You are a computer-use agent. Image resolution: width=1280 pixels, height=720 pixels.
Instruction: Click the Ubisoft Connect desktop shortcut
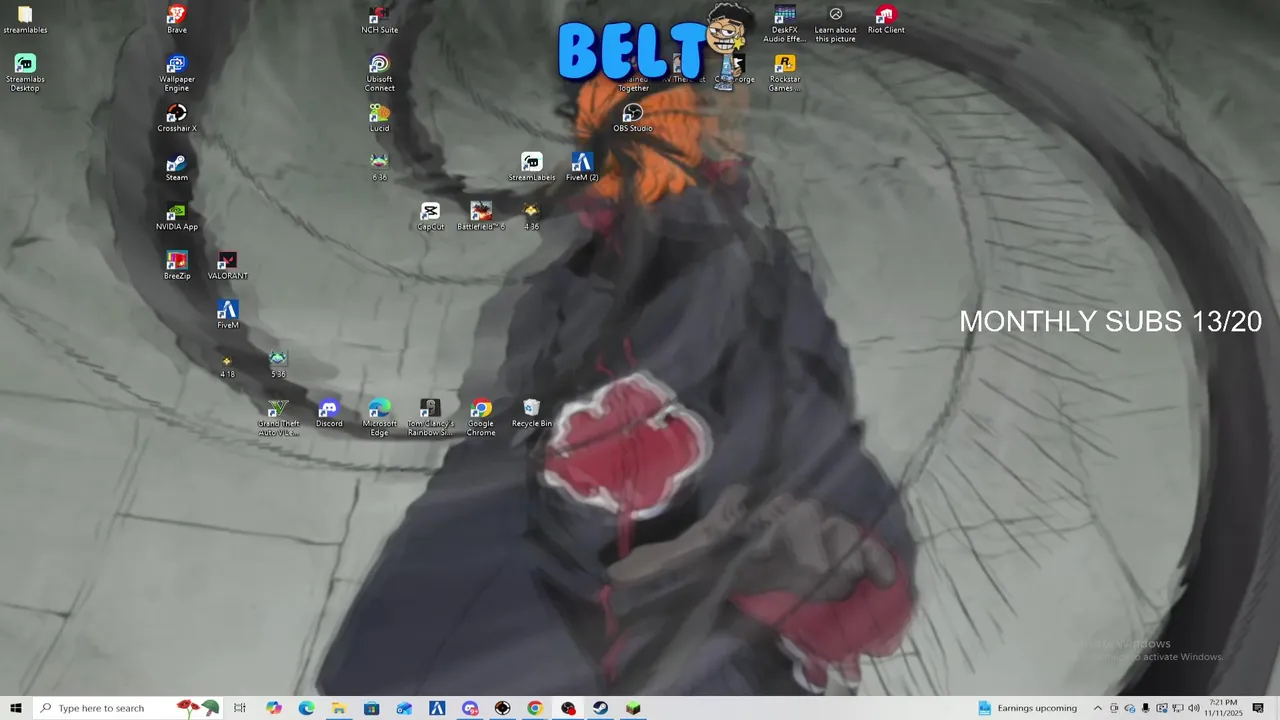[x=379, y=73]
